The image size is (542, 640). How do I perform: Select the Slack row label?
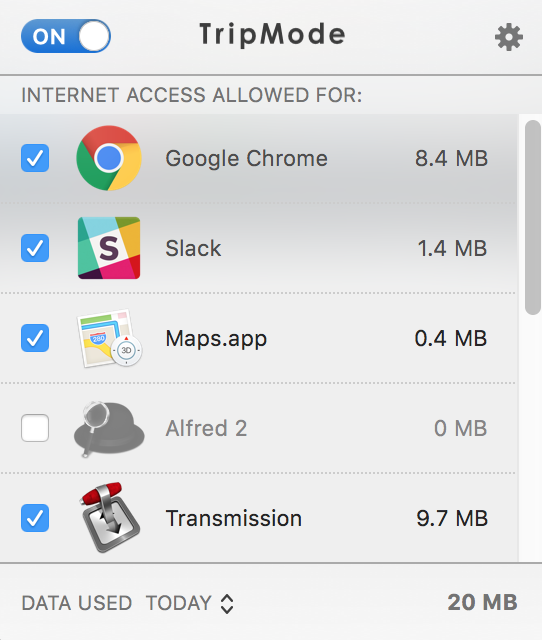click(193, 248)
